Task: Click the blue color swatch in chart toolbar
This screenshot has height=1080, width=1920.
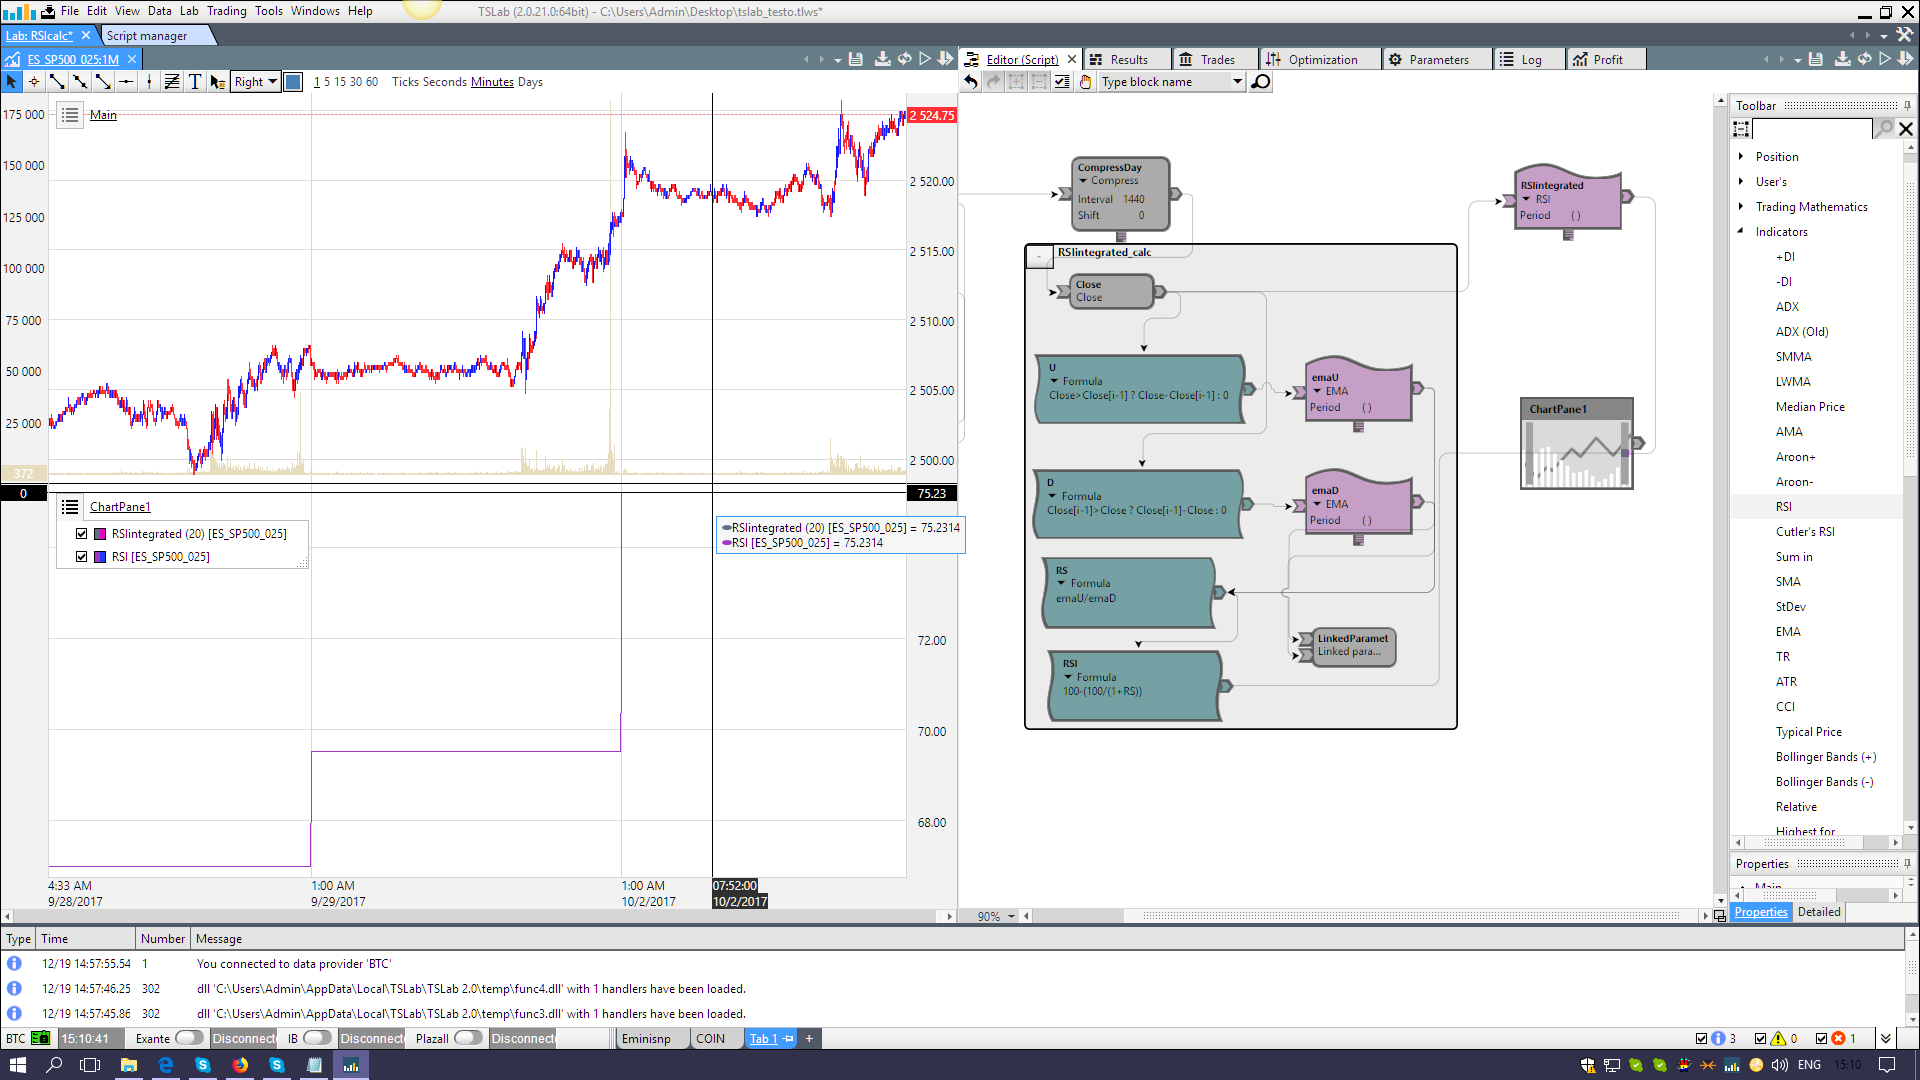Action: [x=293, y=81]
